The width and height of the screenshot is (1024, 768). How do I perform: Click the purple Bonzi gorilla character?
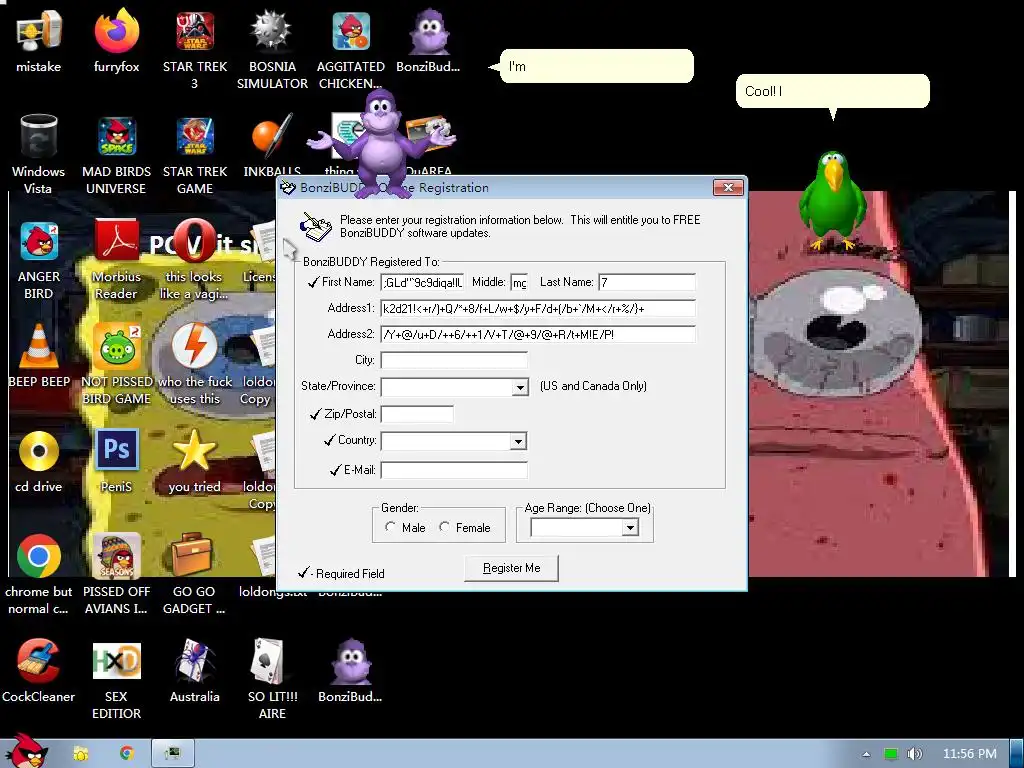[381, 142]
